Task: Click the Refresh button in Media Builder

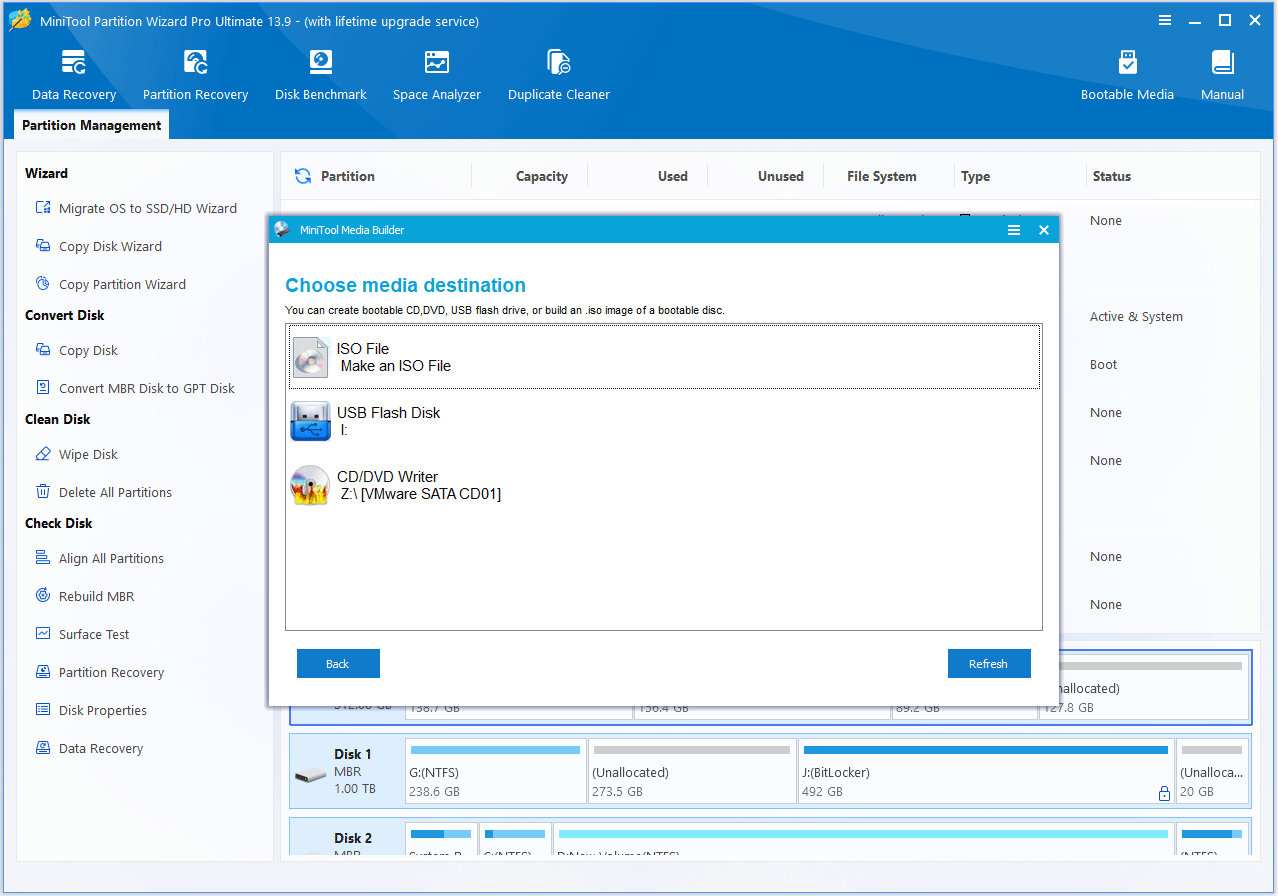Action: coord(989,664)
